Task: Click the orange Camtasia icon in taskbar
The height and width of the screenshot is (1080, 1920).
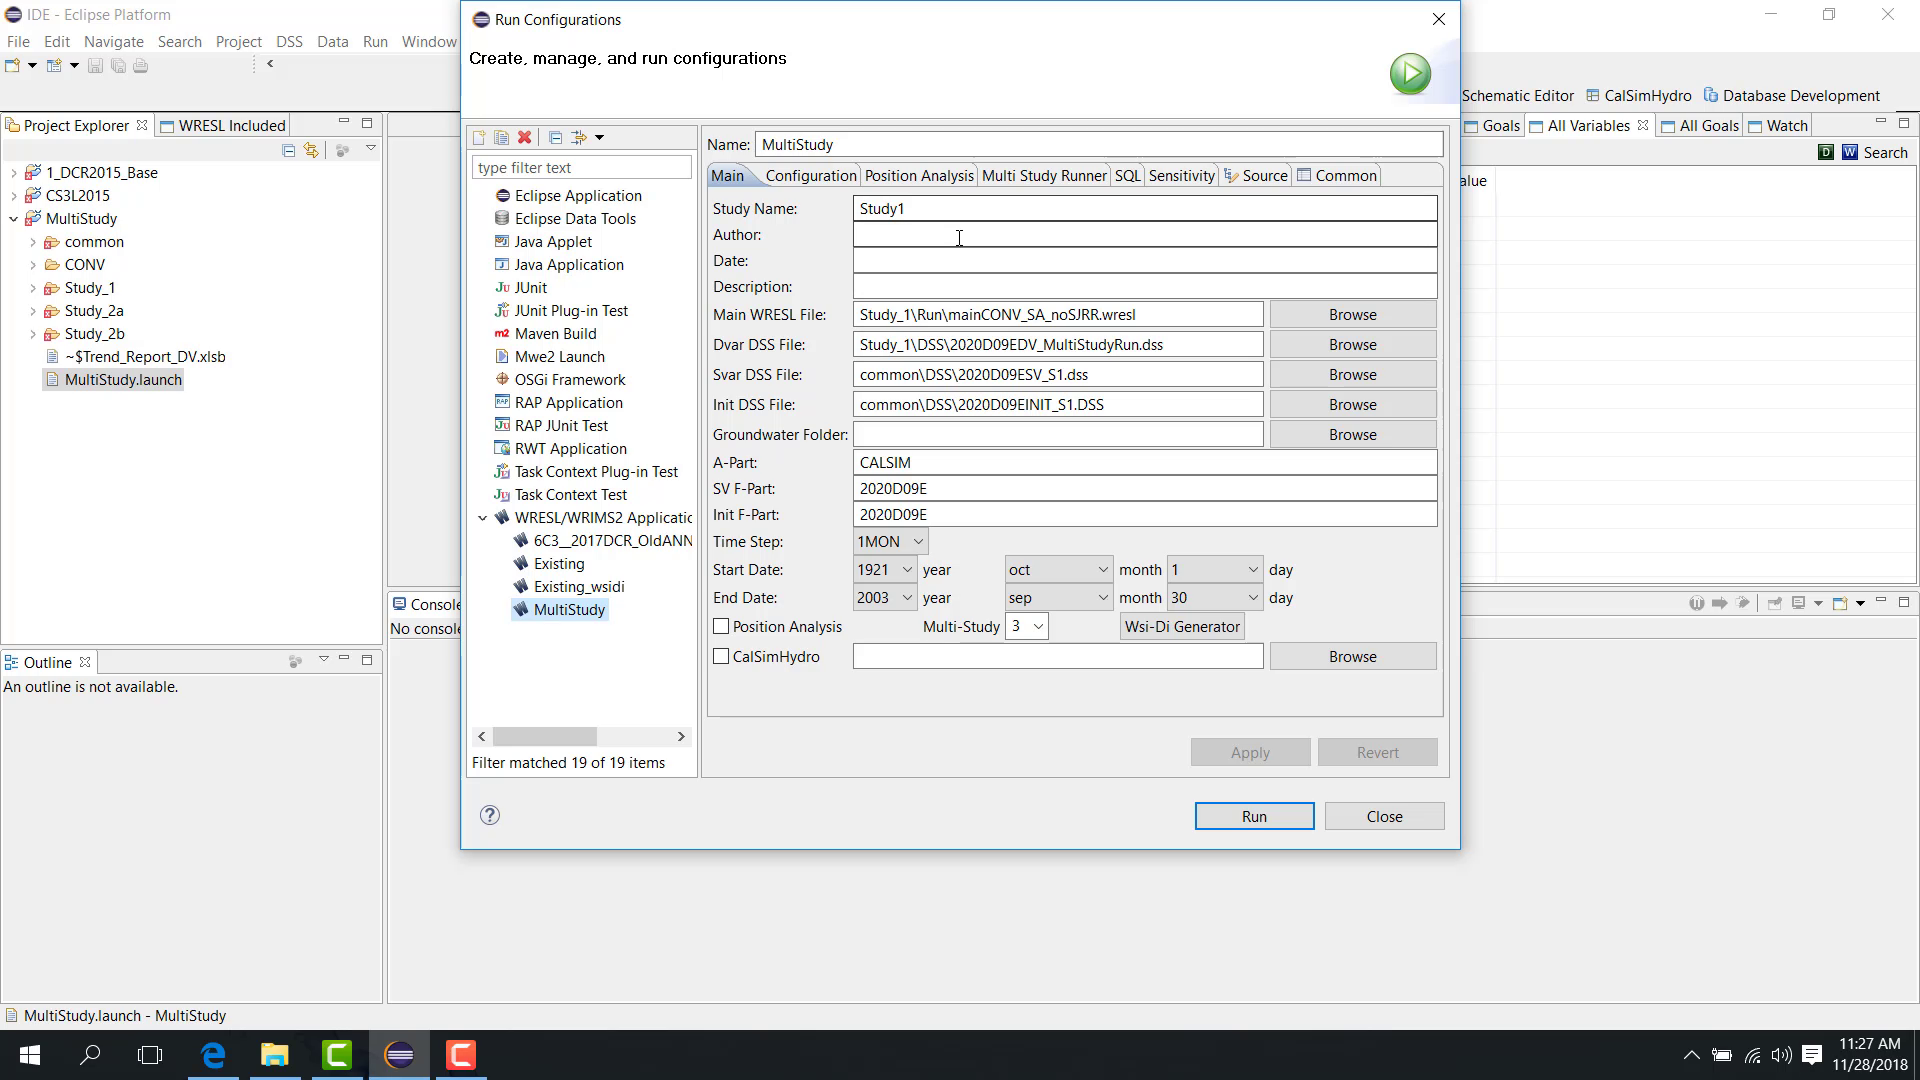Action: (x=461, y=1055)
